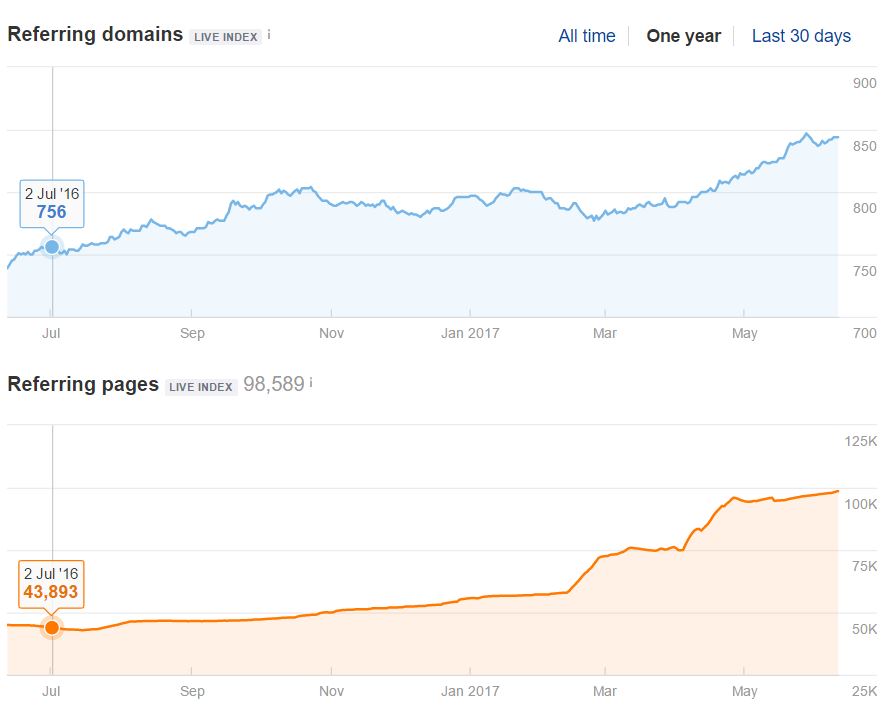Click the Referring pages heading
The image size is (891, 721).
[83, 384]
